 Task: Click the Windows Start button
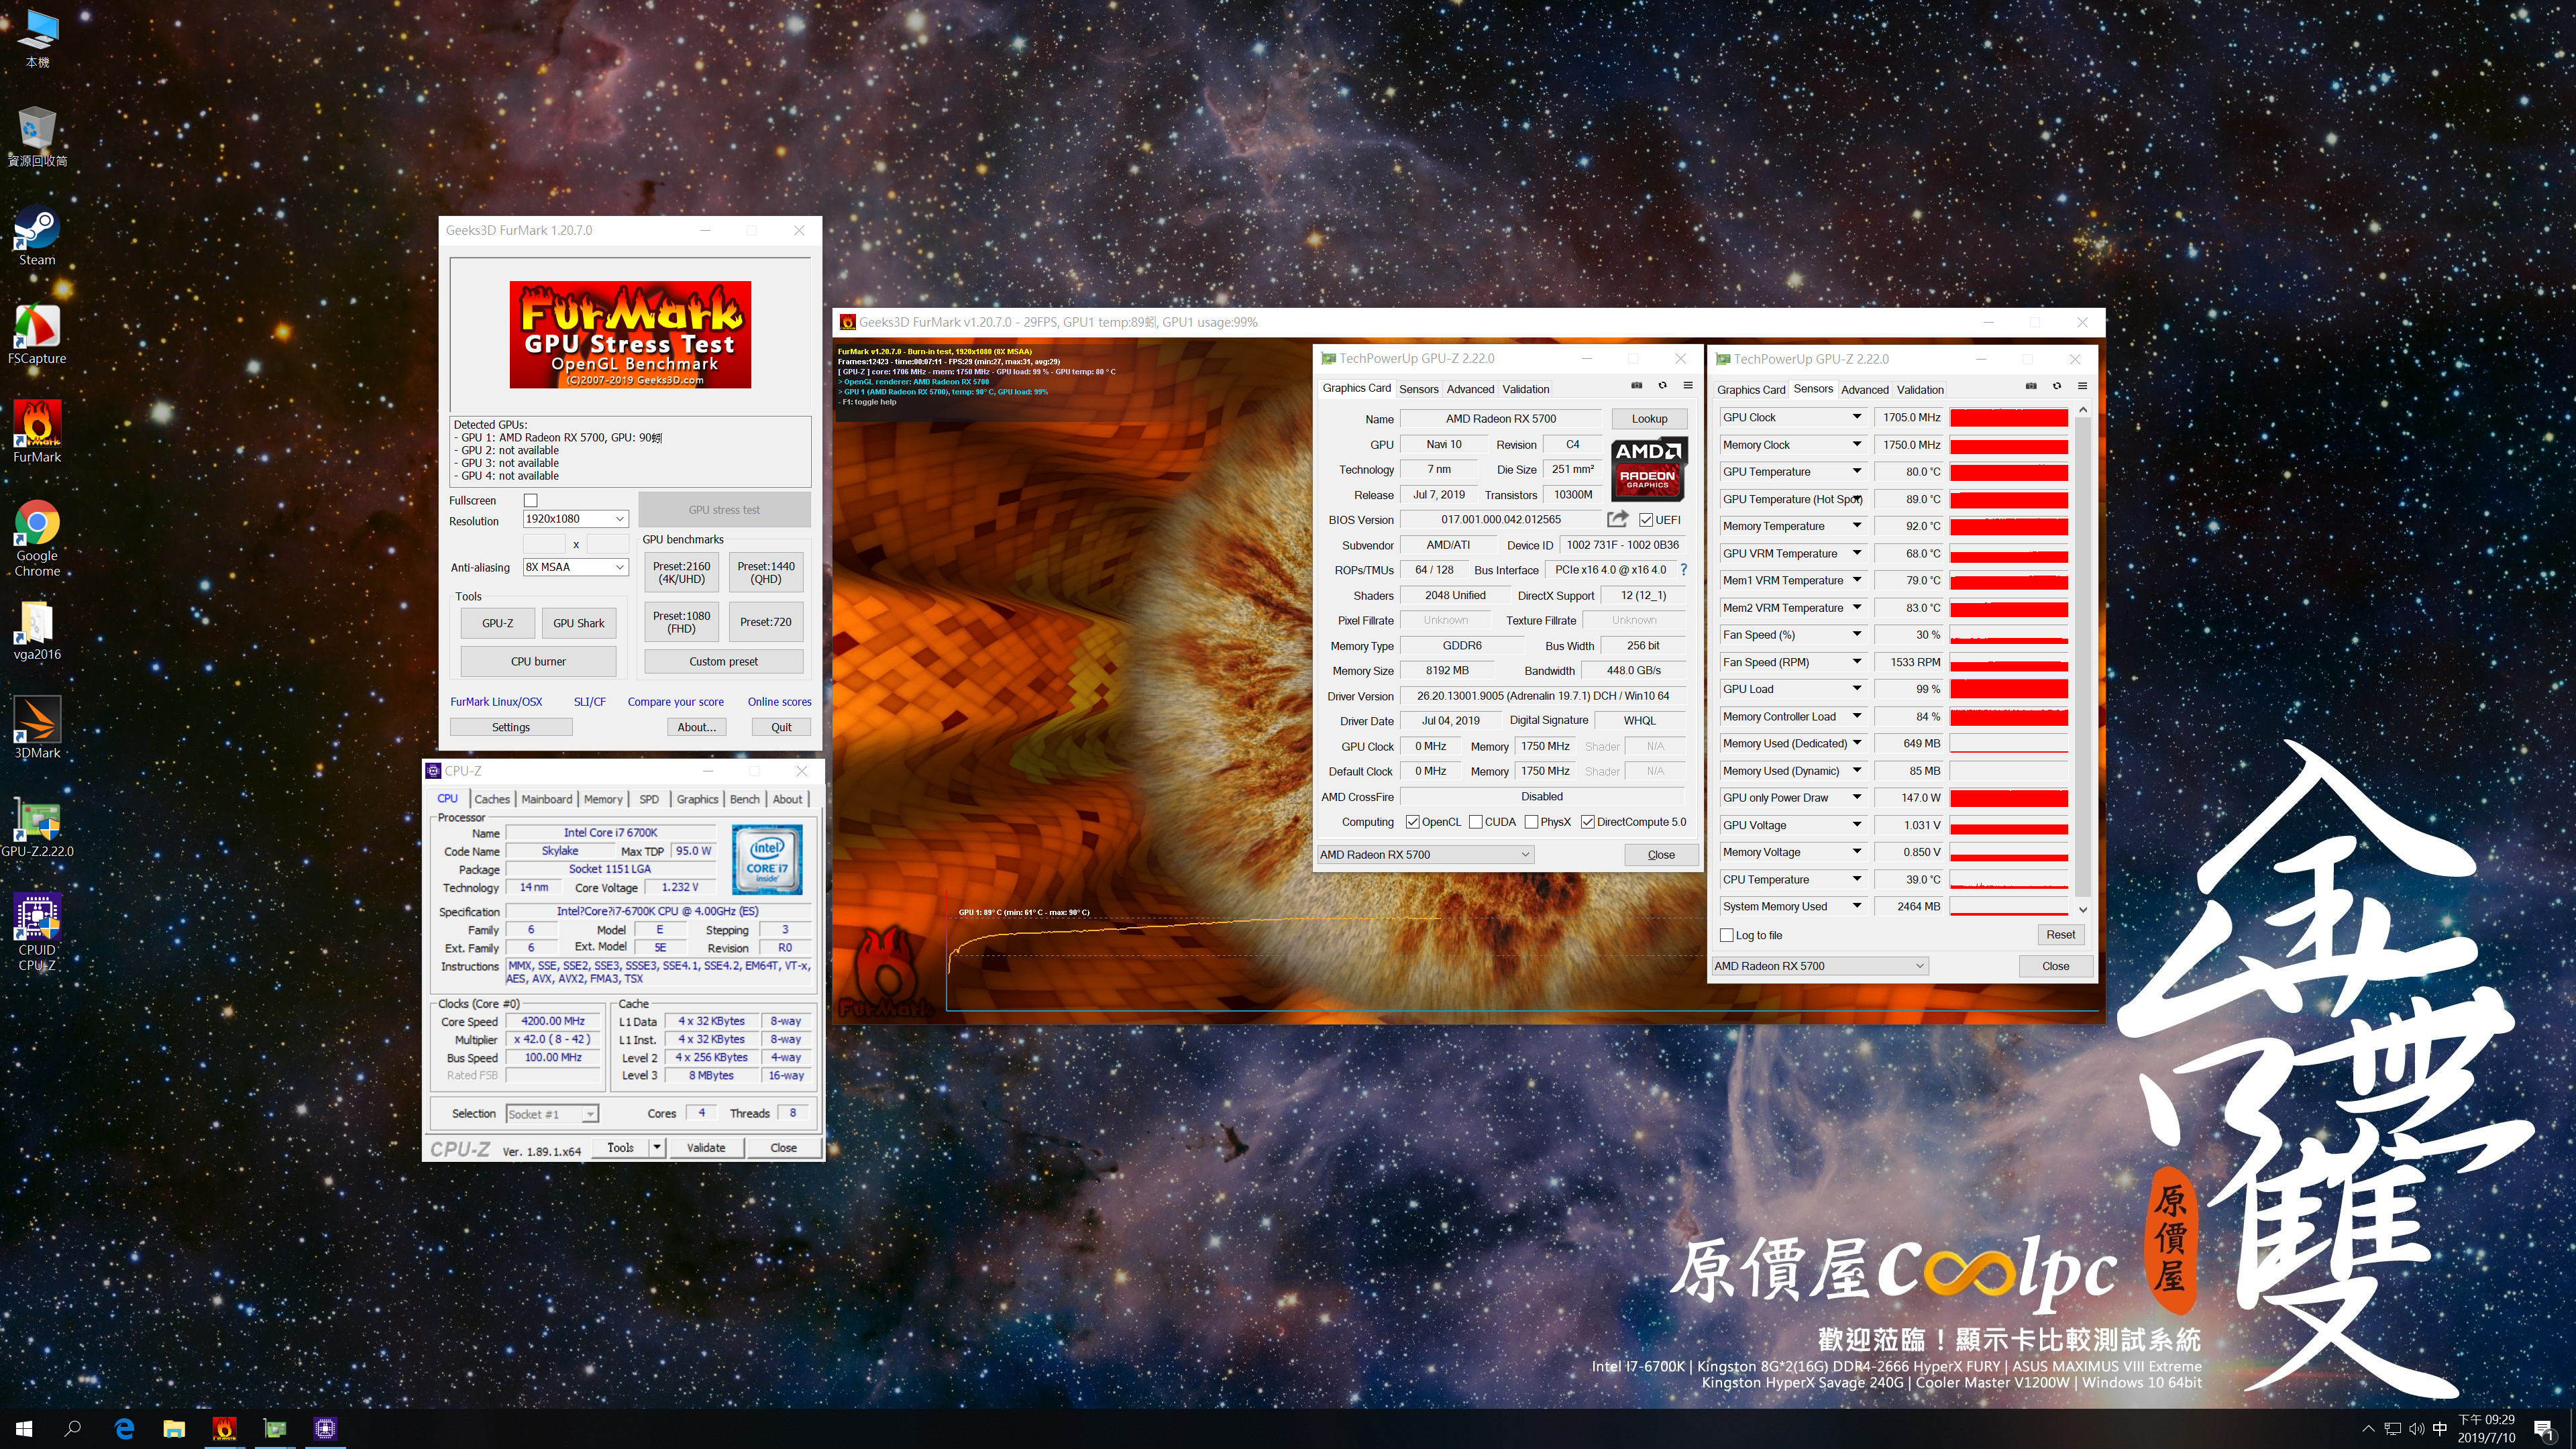pos(24,1428)
